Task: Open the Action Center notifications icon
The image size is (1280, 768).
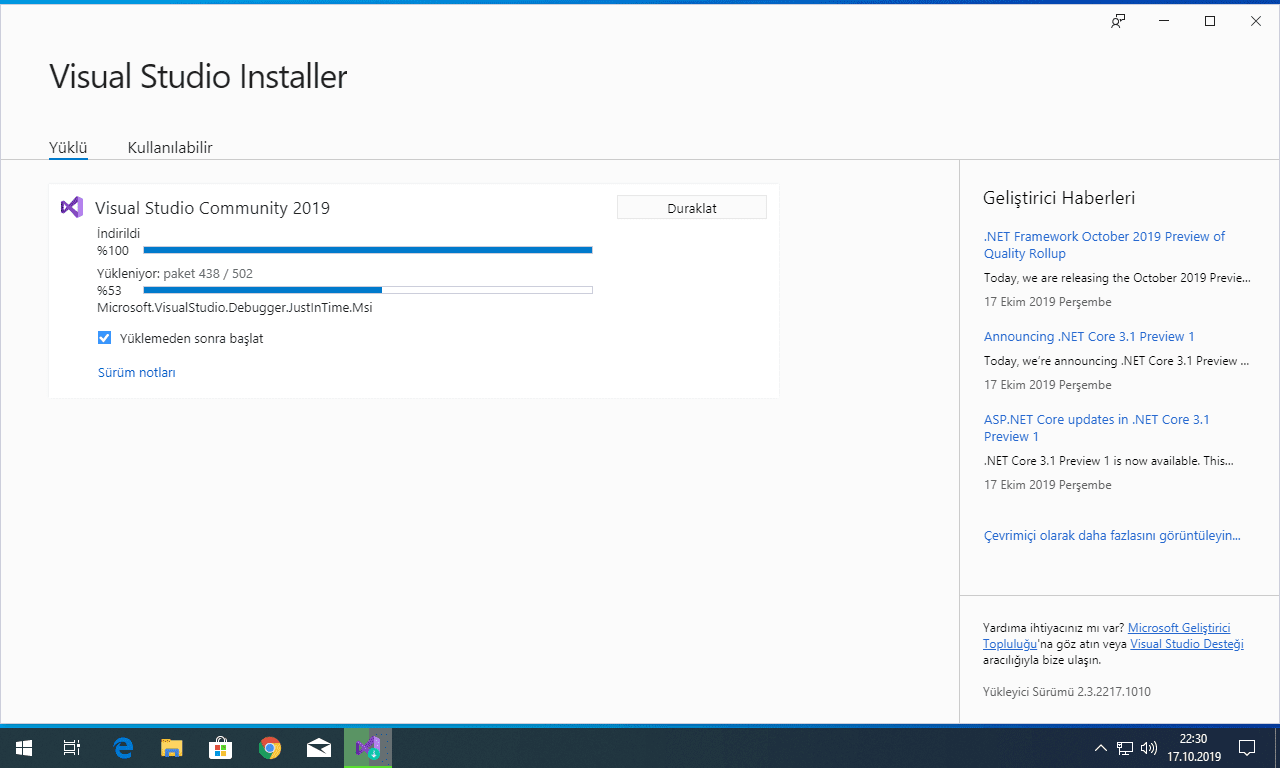Action: pos(1247,747)
